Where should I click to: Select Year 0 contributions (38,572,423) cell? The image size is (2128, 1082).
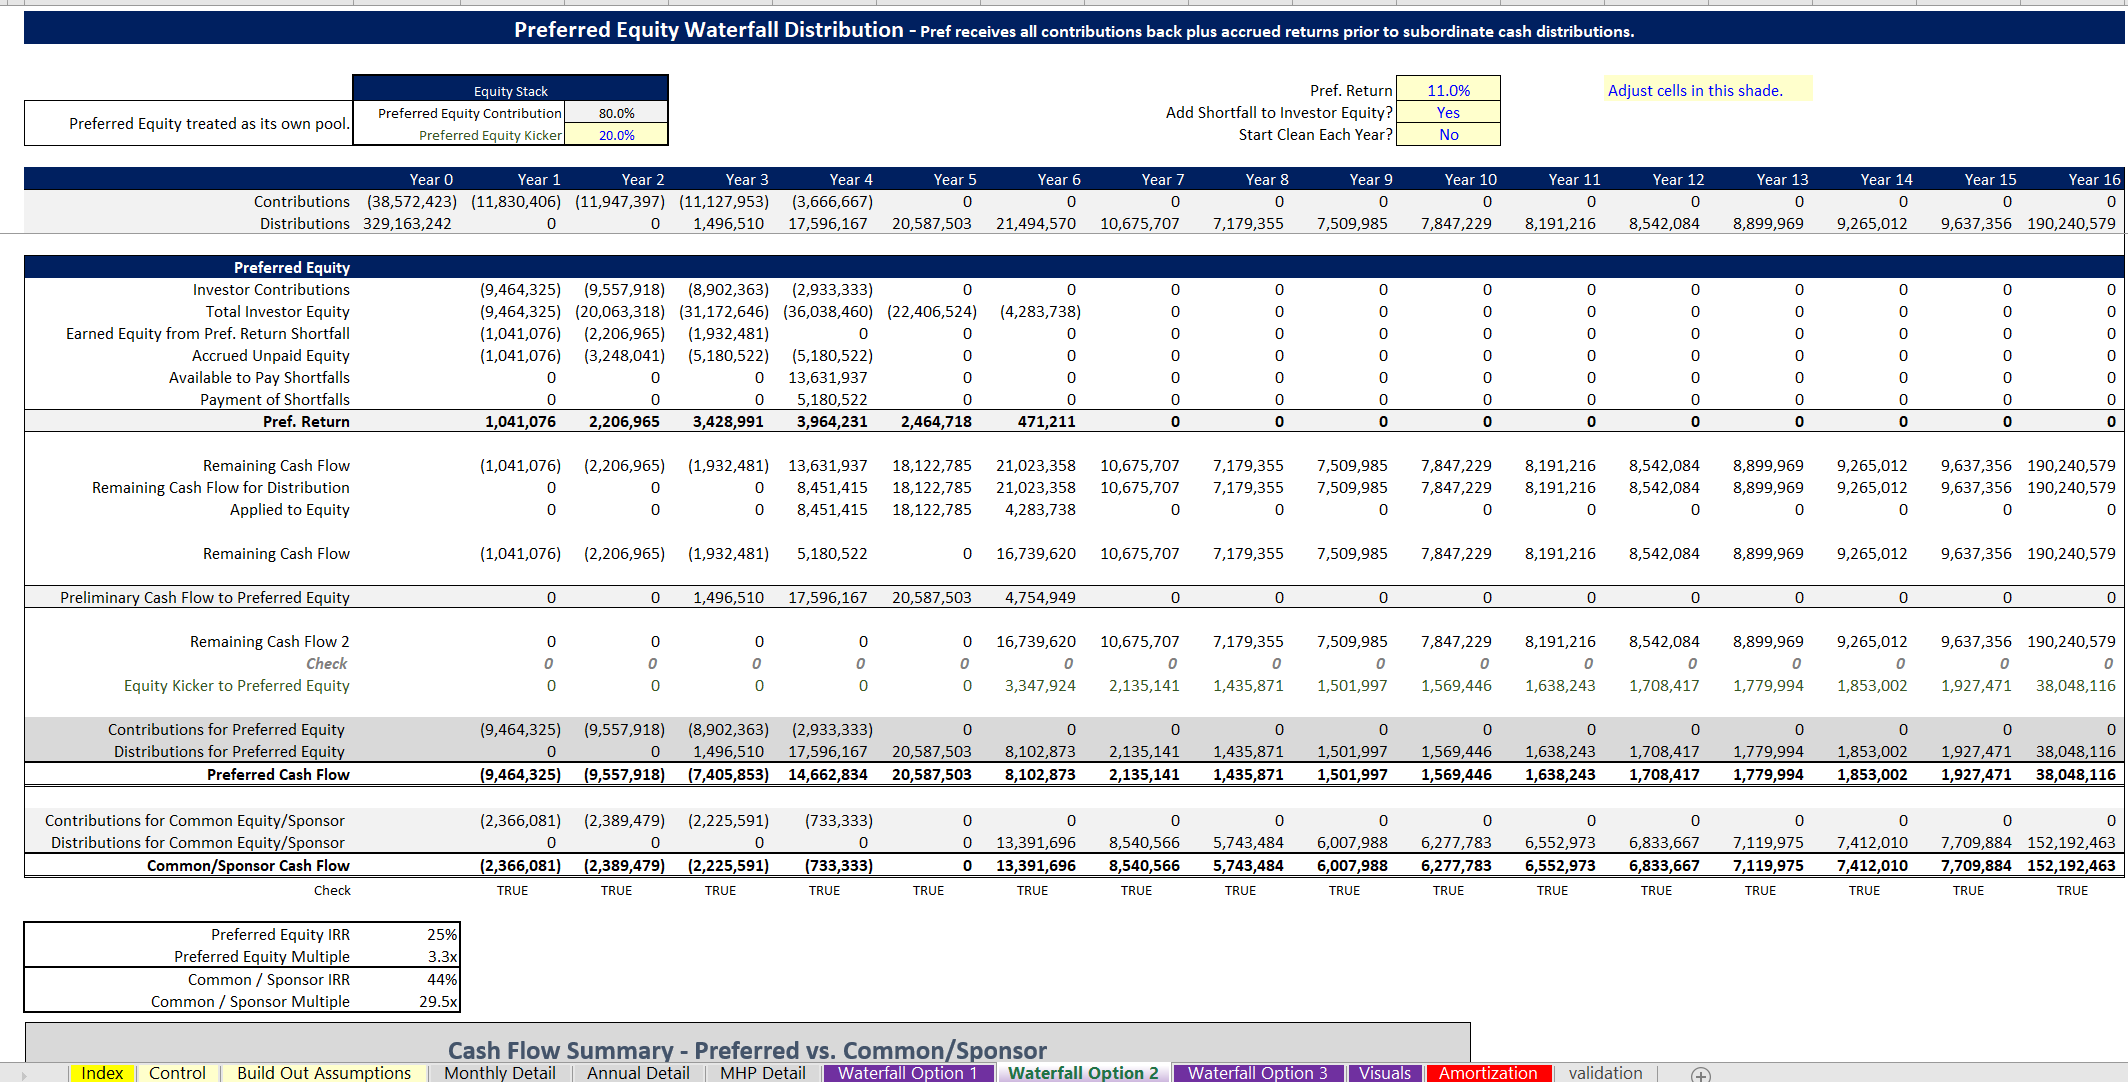(x=411, y=201)
